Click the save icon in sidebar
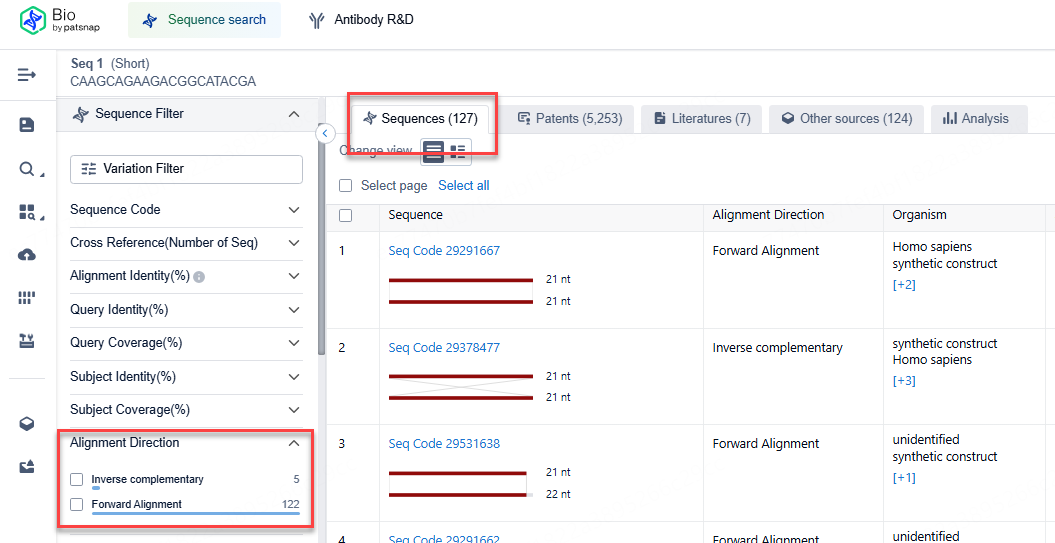 (27, 125)
